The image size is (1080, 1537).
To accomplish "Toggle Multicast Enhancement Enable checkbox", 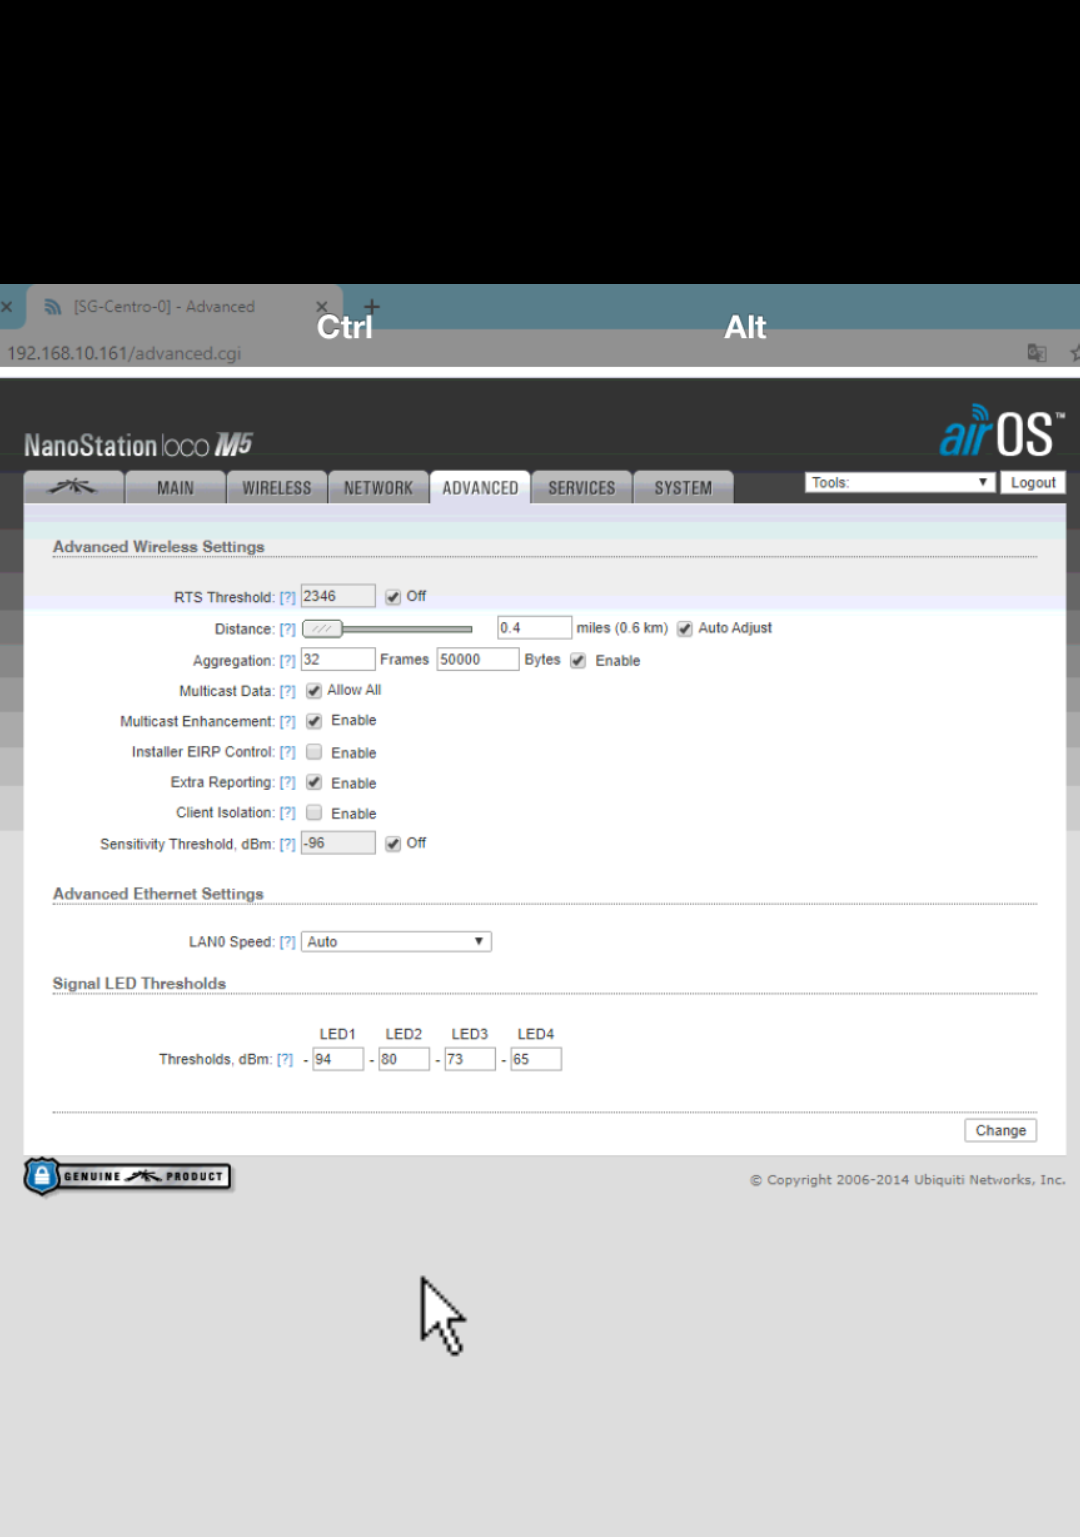I will click(x=314, y=721).
